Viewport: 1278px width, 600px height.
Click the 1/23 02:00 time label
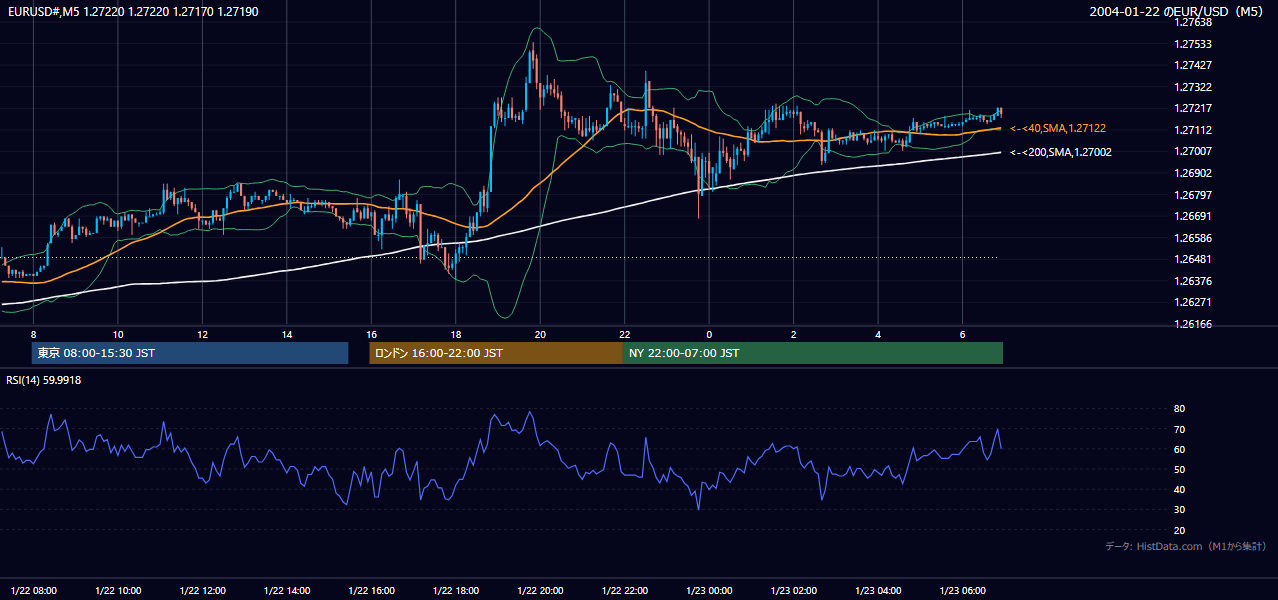click(793, 590)
